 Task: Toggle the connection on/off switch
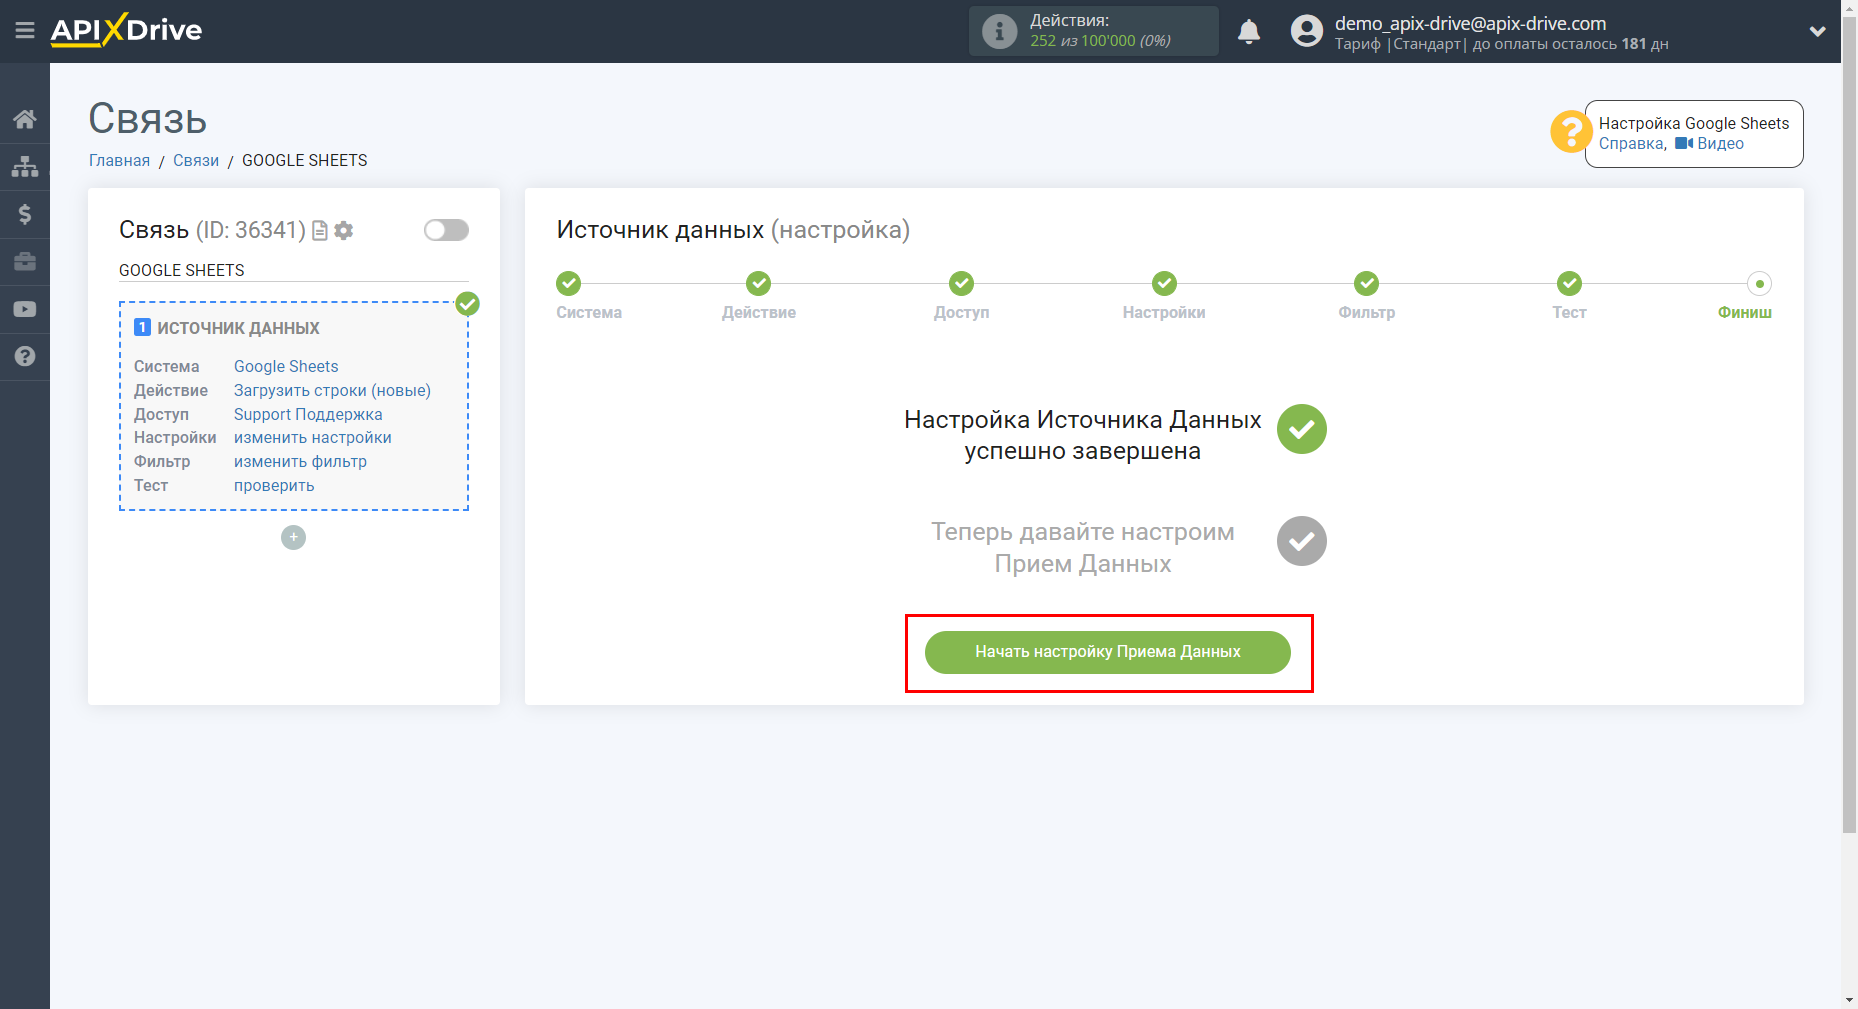point(446,231)
